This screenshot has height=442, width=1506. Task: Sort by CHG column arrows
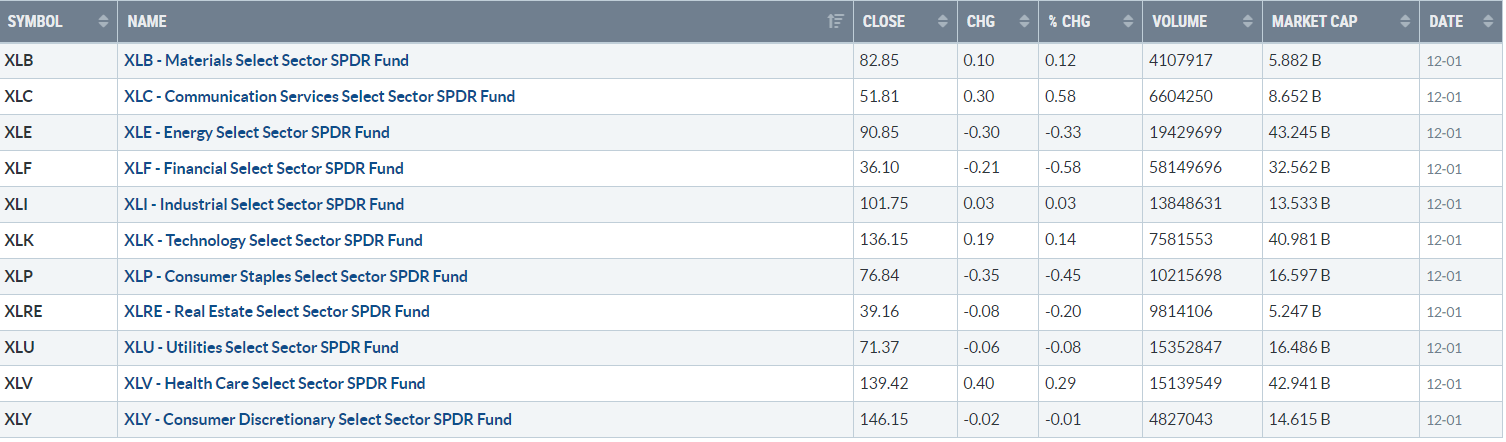tap(1024, 21)
